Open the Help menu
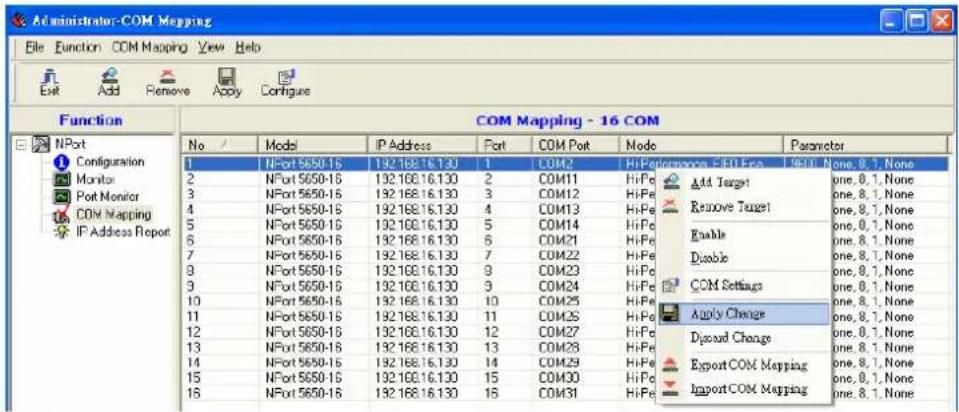 [249, 47]
